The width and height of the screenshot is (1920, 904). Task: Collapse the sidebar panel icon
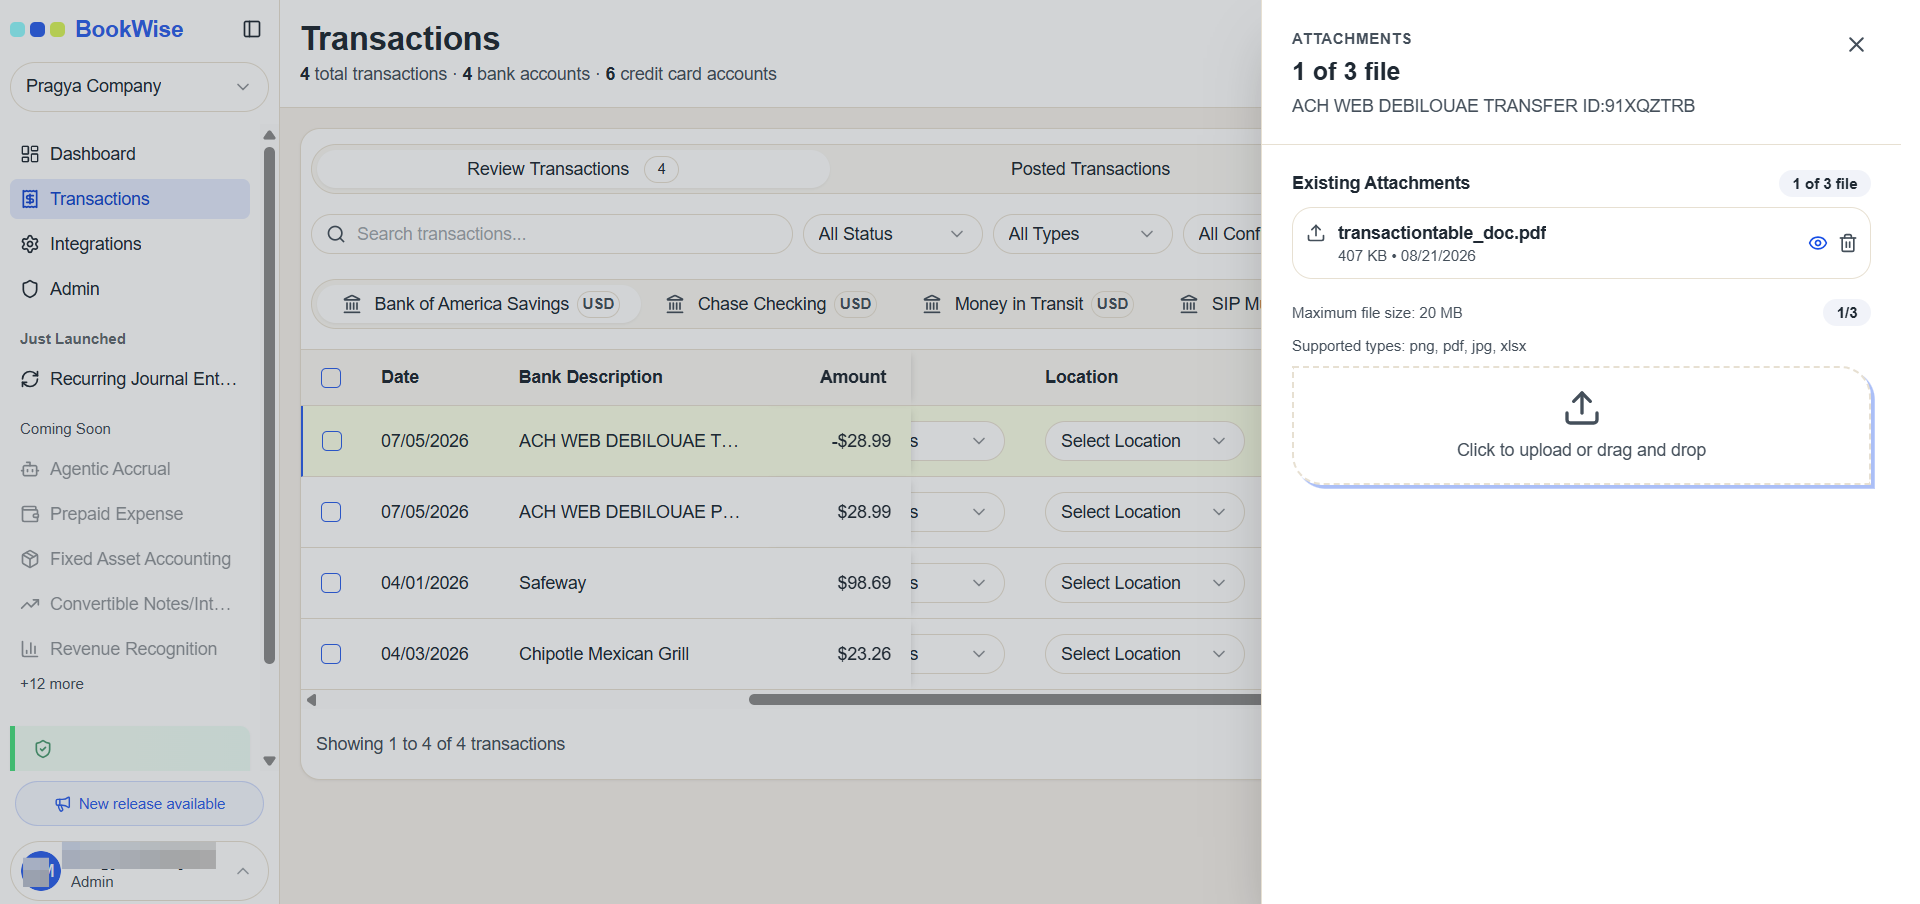[x=252, y=29]
